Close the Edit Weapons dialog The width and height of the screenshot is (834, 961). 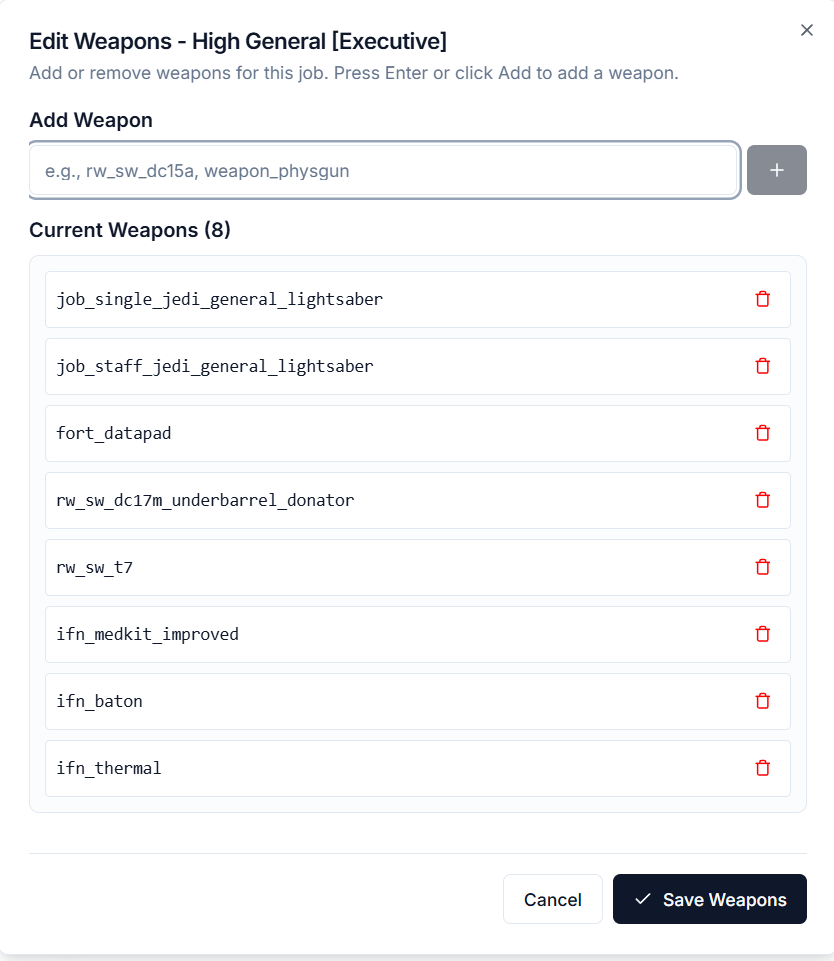coord(807,30)
